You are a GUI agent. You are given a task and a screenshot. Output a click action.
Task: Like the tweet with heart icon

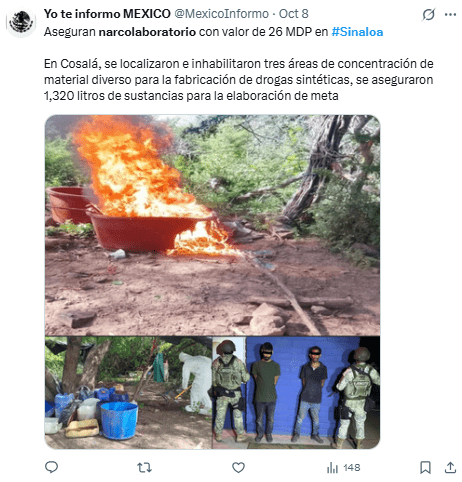[238, 467]
